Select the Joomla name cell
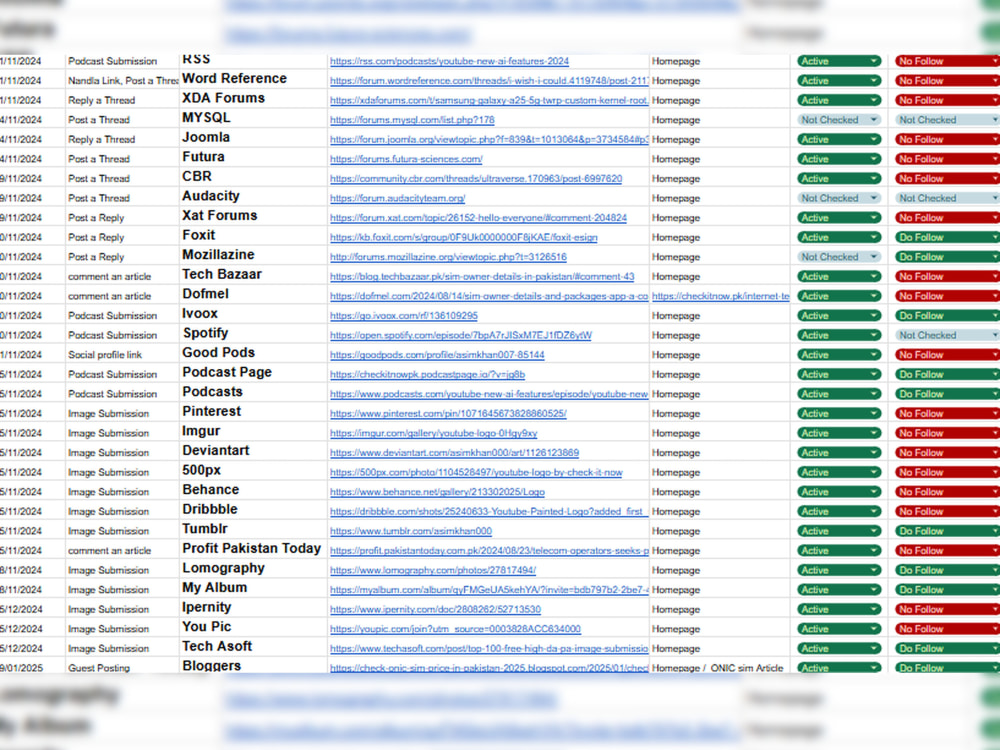Viewport: 1000px width, 750px height. click(x=253, y=138)
